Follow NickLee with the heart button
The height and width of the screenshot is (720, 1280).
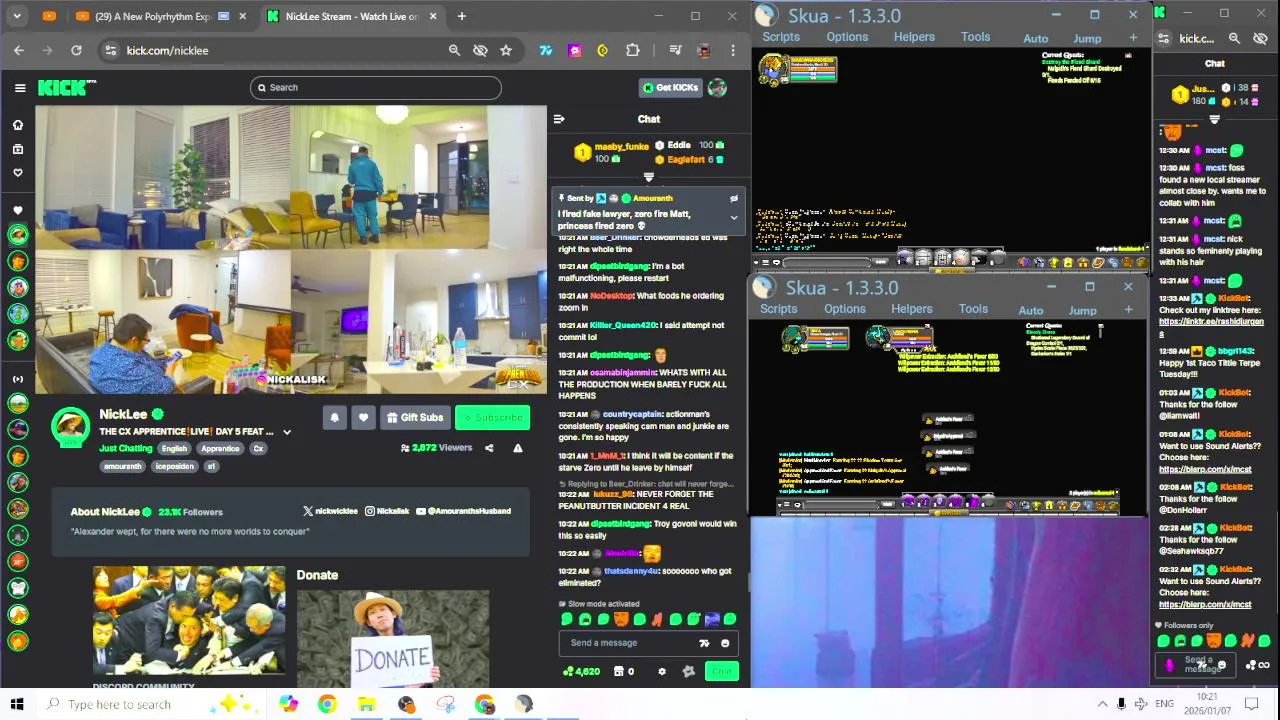click(363, 417)
